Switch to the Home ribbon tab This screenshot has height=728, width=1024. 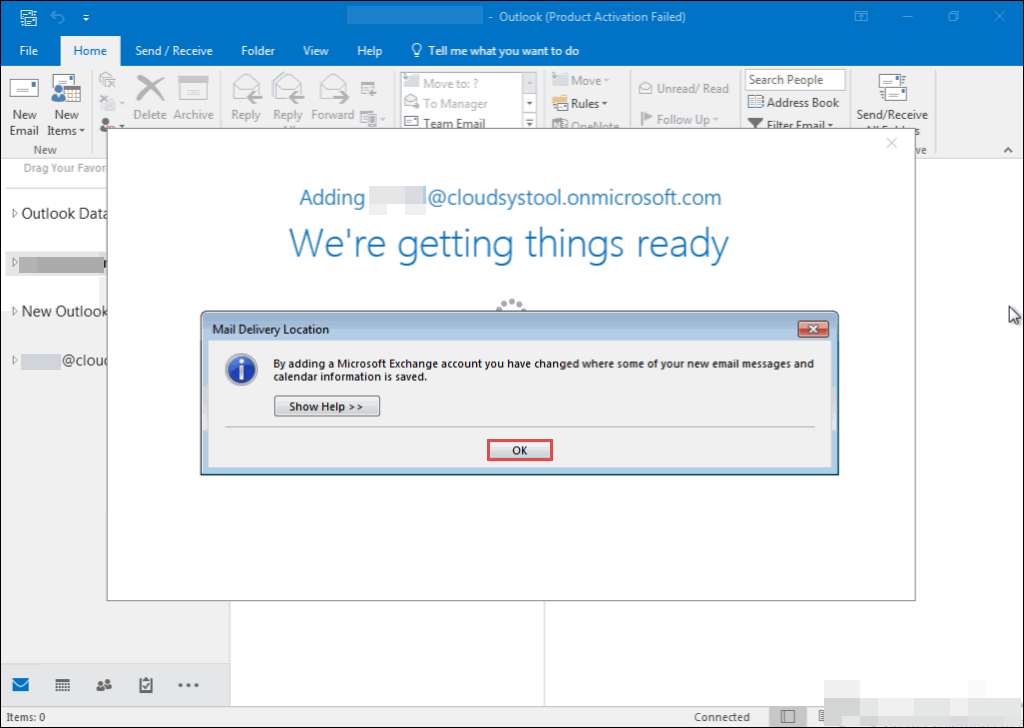pyautogui.click(x=90, y=51)
